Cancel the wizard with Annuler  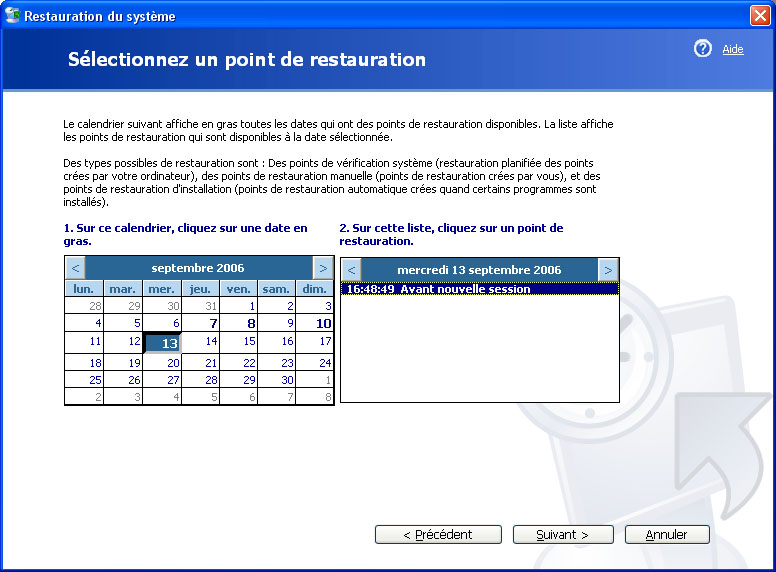click(666, 535)
